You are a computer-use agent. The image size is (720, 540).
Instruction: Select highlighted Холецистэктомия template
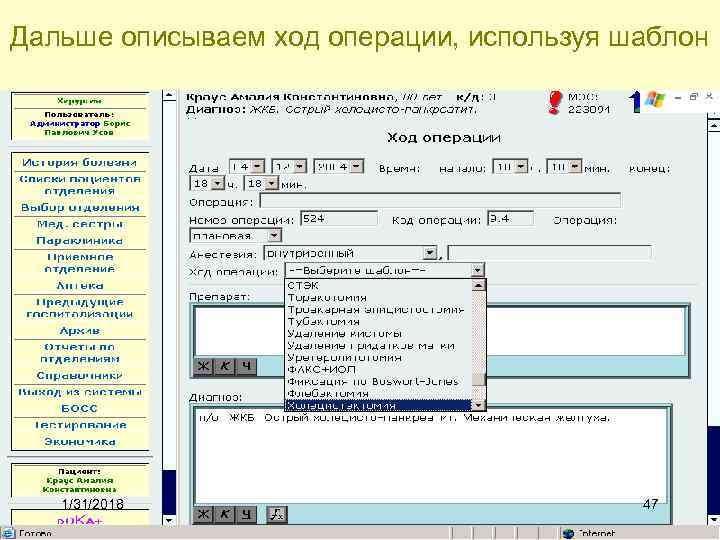point(379,405)
